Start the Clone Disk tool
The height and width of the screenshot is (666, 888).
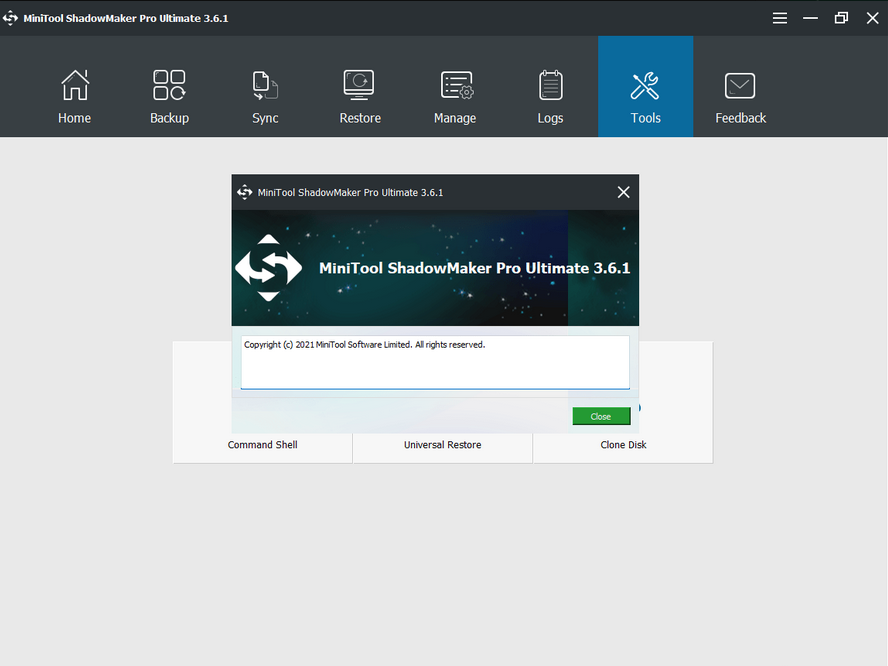(623, 445)
